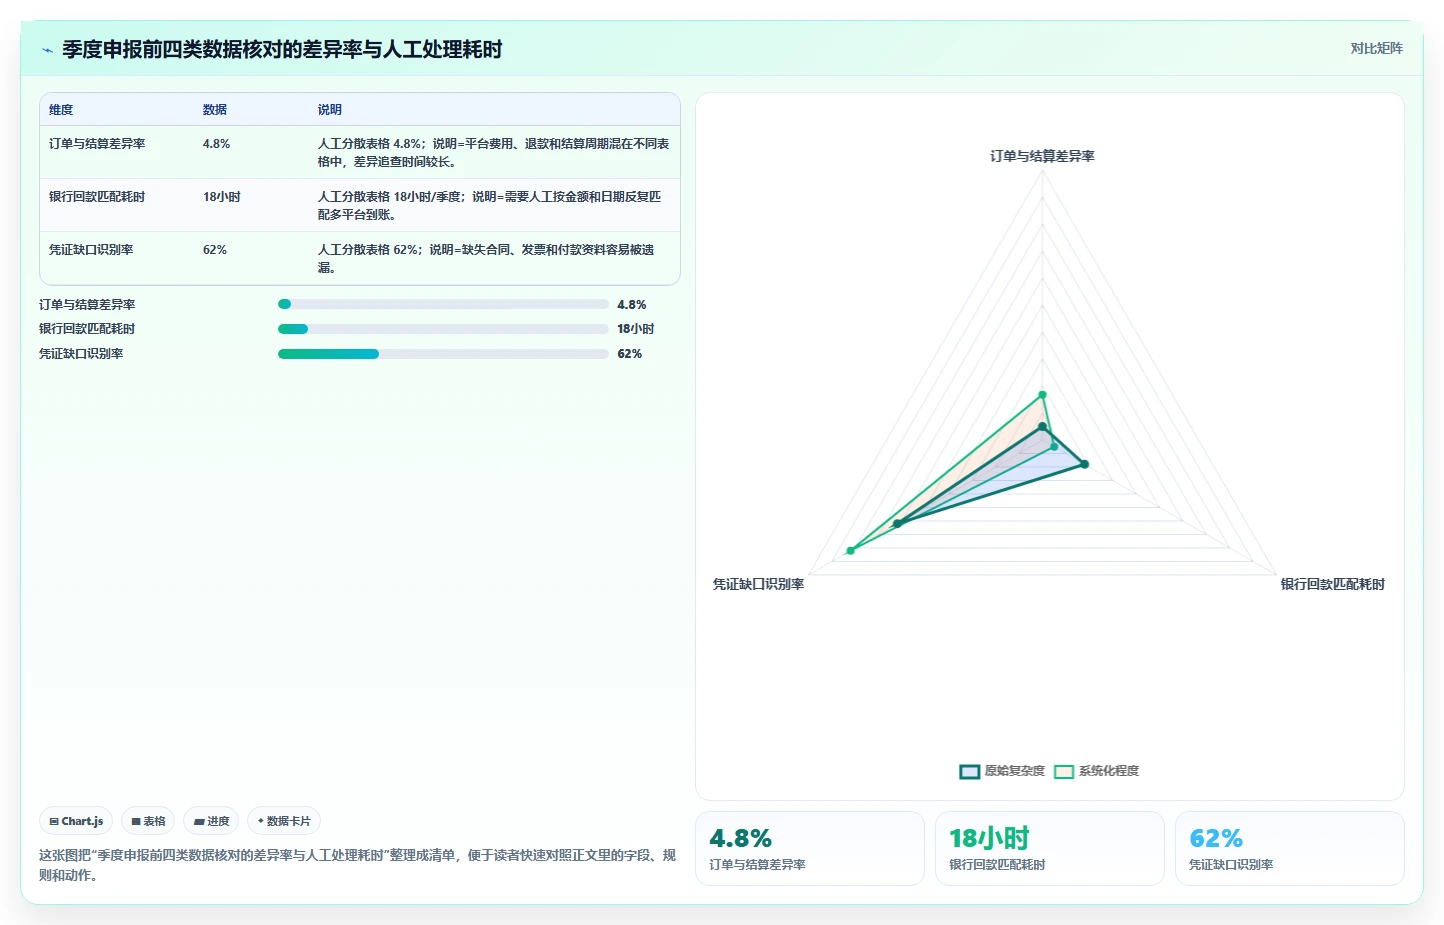Click the 对比矩阵 label in header
The height and width of the screenshot is (925, 1444).
(1376, 48)
